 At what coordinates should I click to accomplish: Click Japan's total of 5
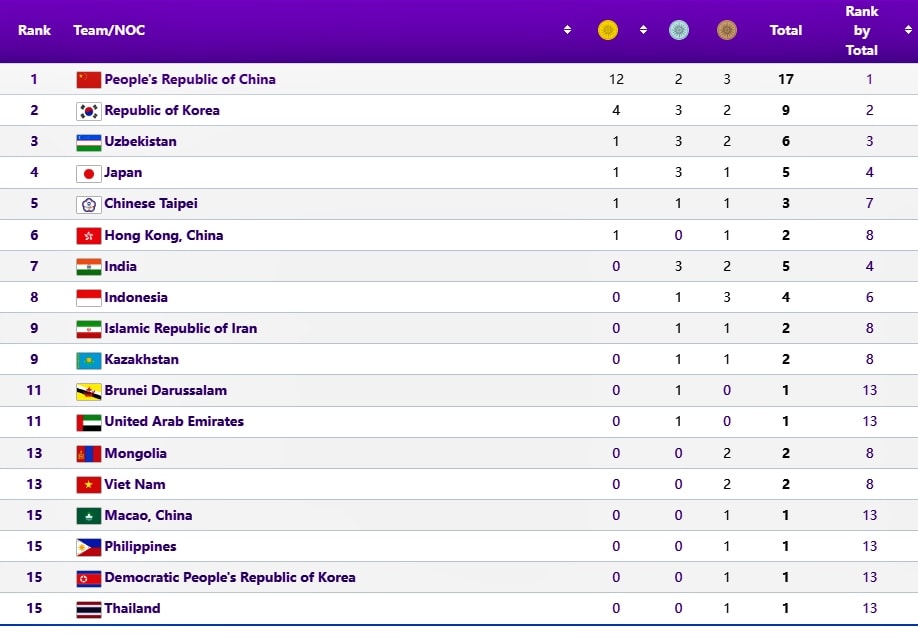pyautogui.click(x=786, y=172)
